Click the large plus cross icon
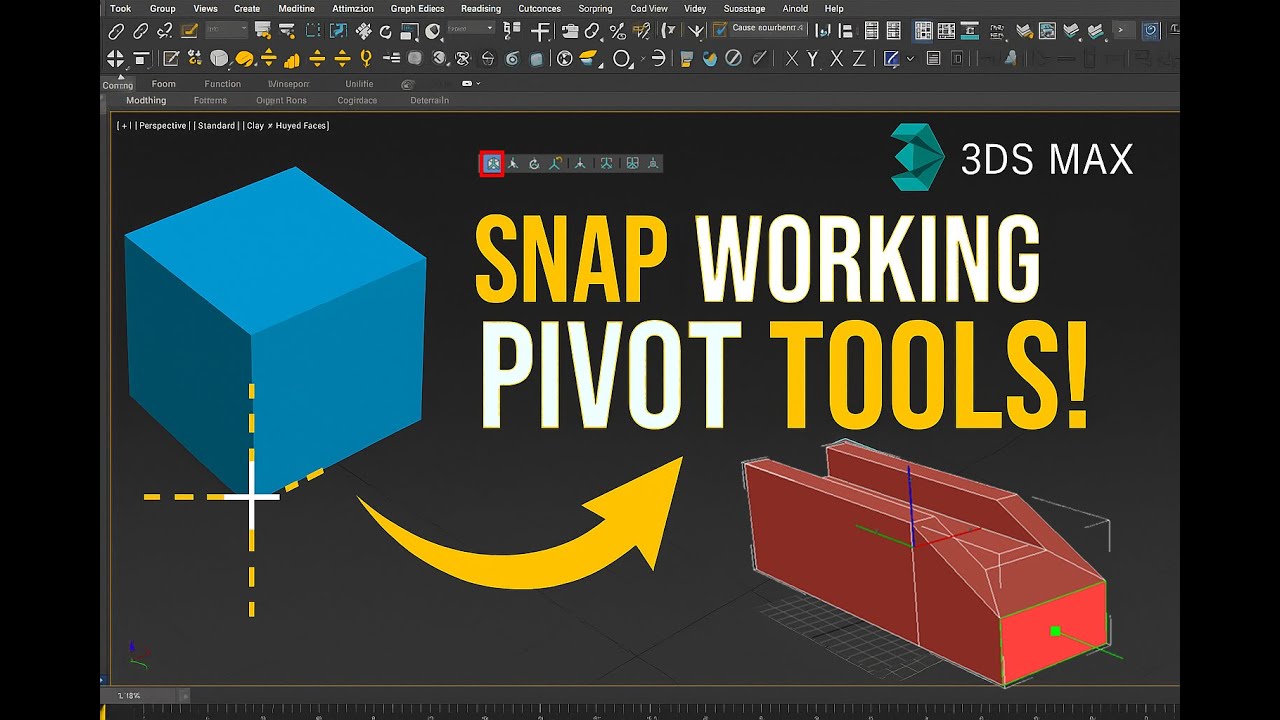 [540, 32]
